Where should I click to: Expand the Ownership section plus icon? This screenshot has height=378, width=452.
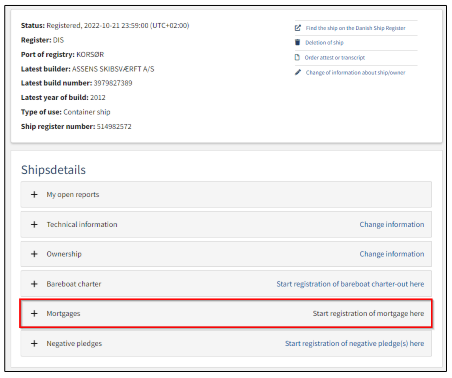(34, 254)
